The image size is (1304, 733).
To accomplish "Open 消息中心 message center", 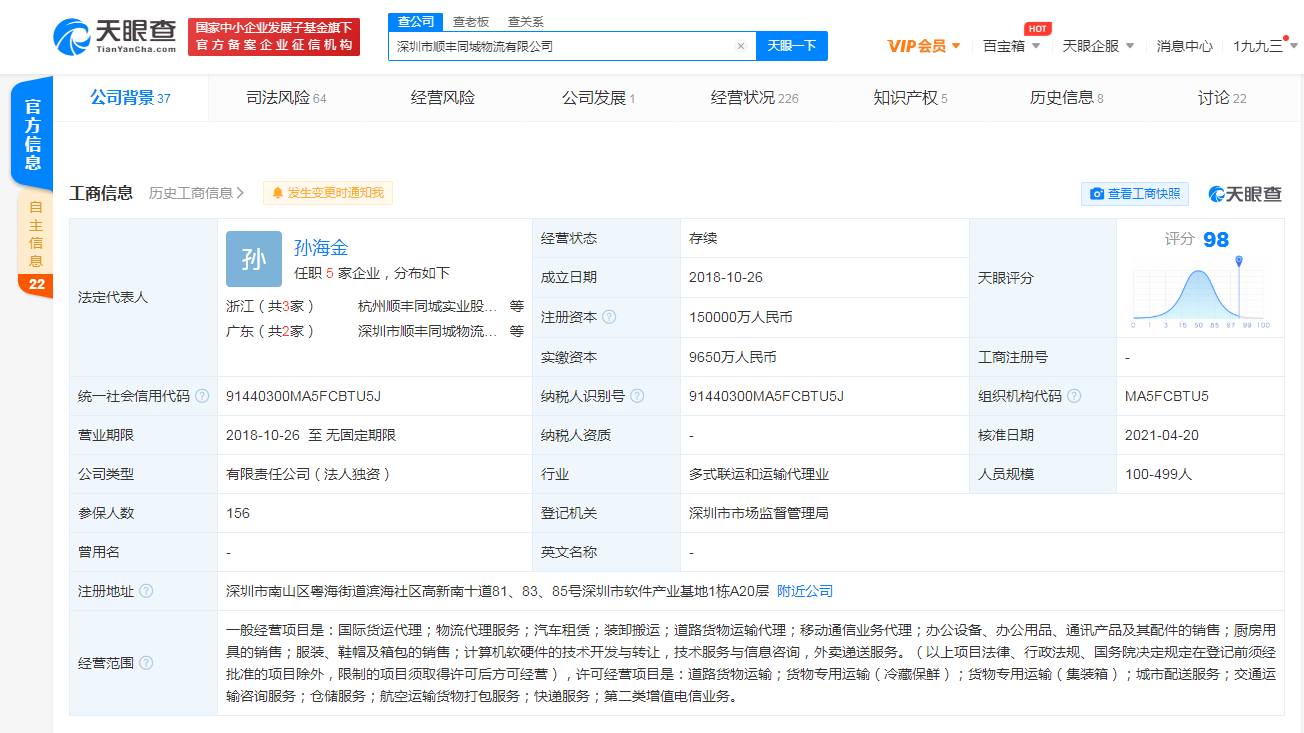I will coord(1184,46).
